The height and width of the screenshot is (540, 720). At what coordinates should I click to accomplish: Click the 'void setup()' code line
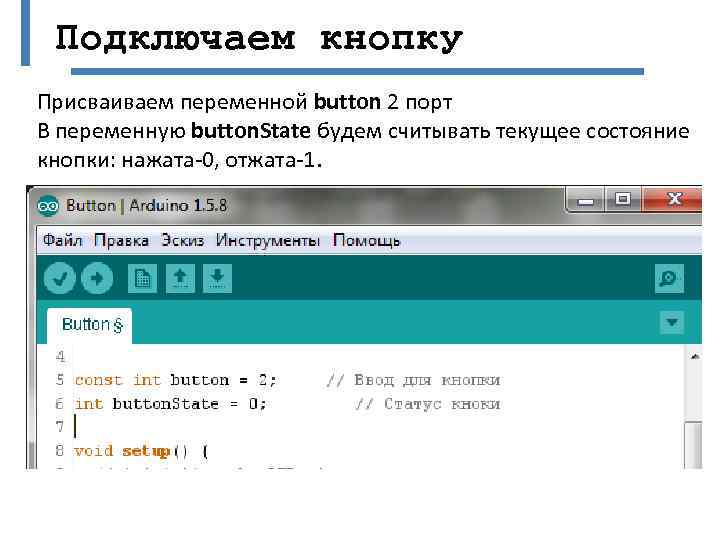pyautogui.click(x=141, y=451)
